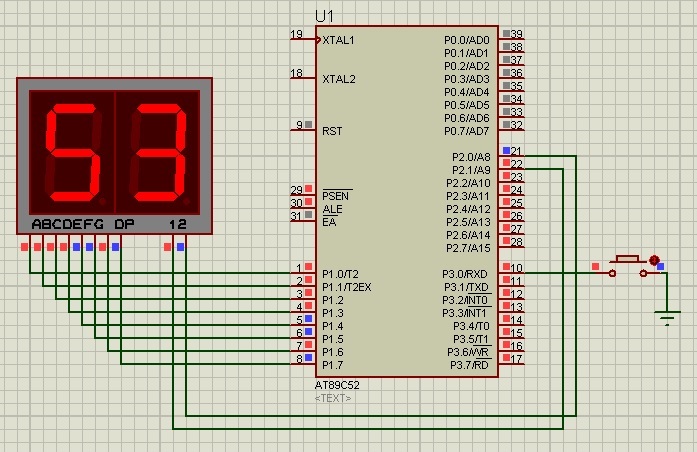
Task: Click the P2.4/A12 pin label
Action: coord(468,209)
